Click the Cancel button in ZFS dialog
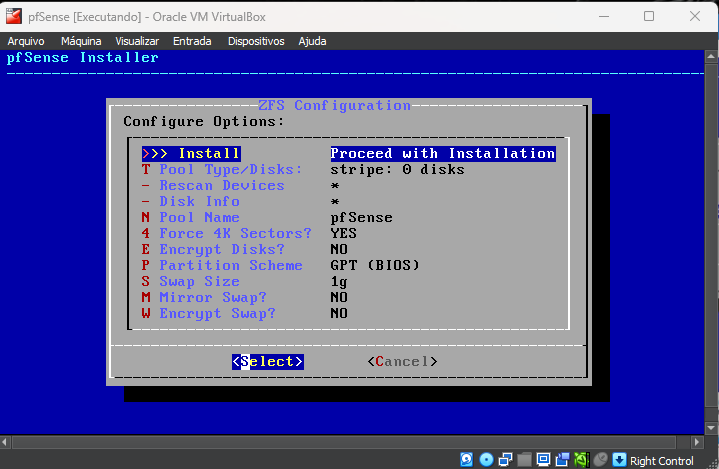 click(x=402, y=362)
